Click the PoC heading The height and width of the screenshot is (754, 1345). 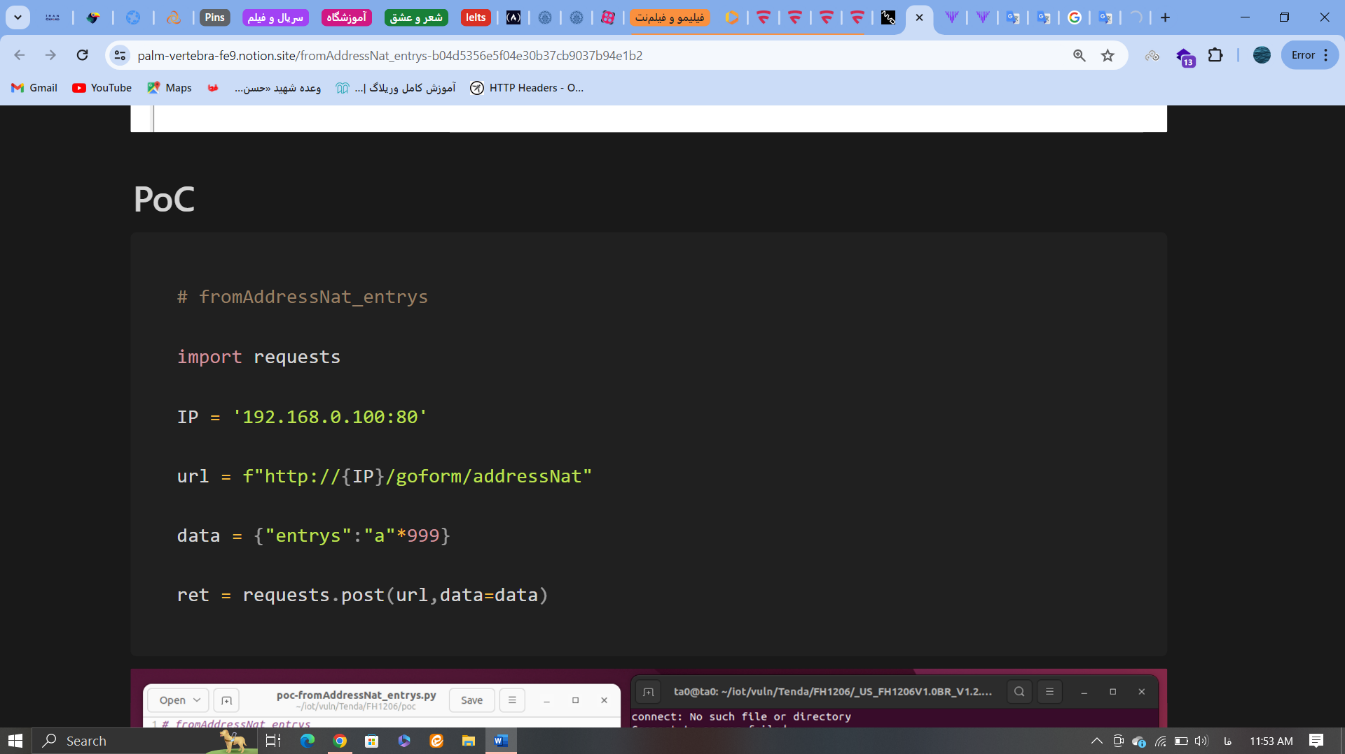(164, 200)
